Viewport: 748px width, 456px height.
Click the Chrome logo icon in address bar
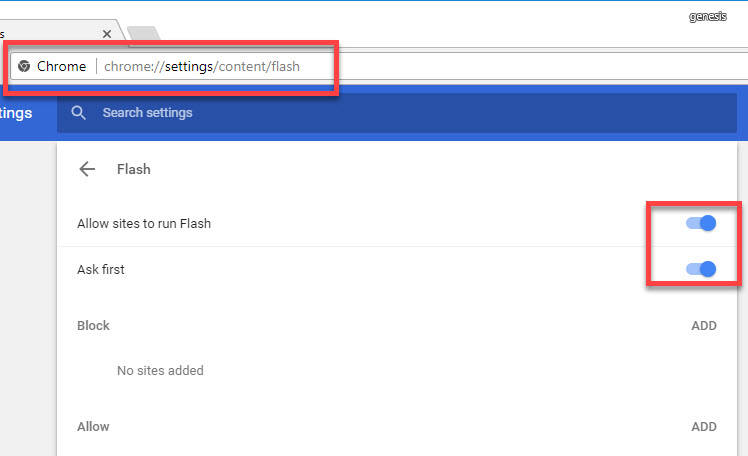[24, 66]
